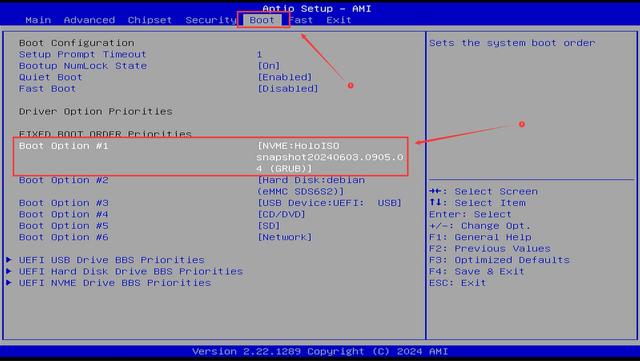Switch to the Advanced tab

[89, 20]
